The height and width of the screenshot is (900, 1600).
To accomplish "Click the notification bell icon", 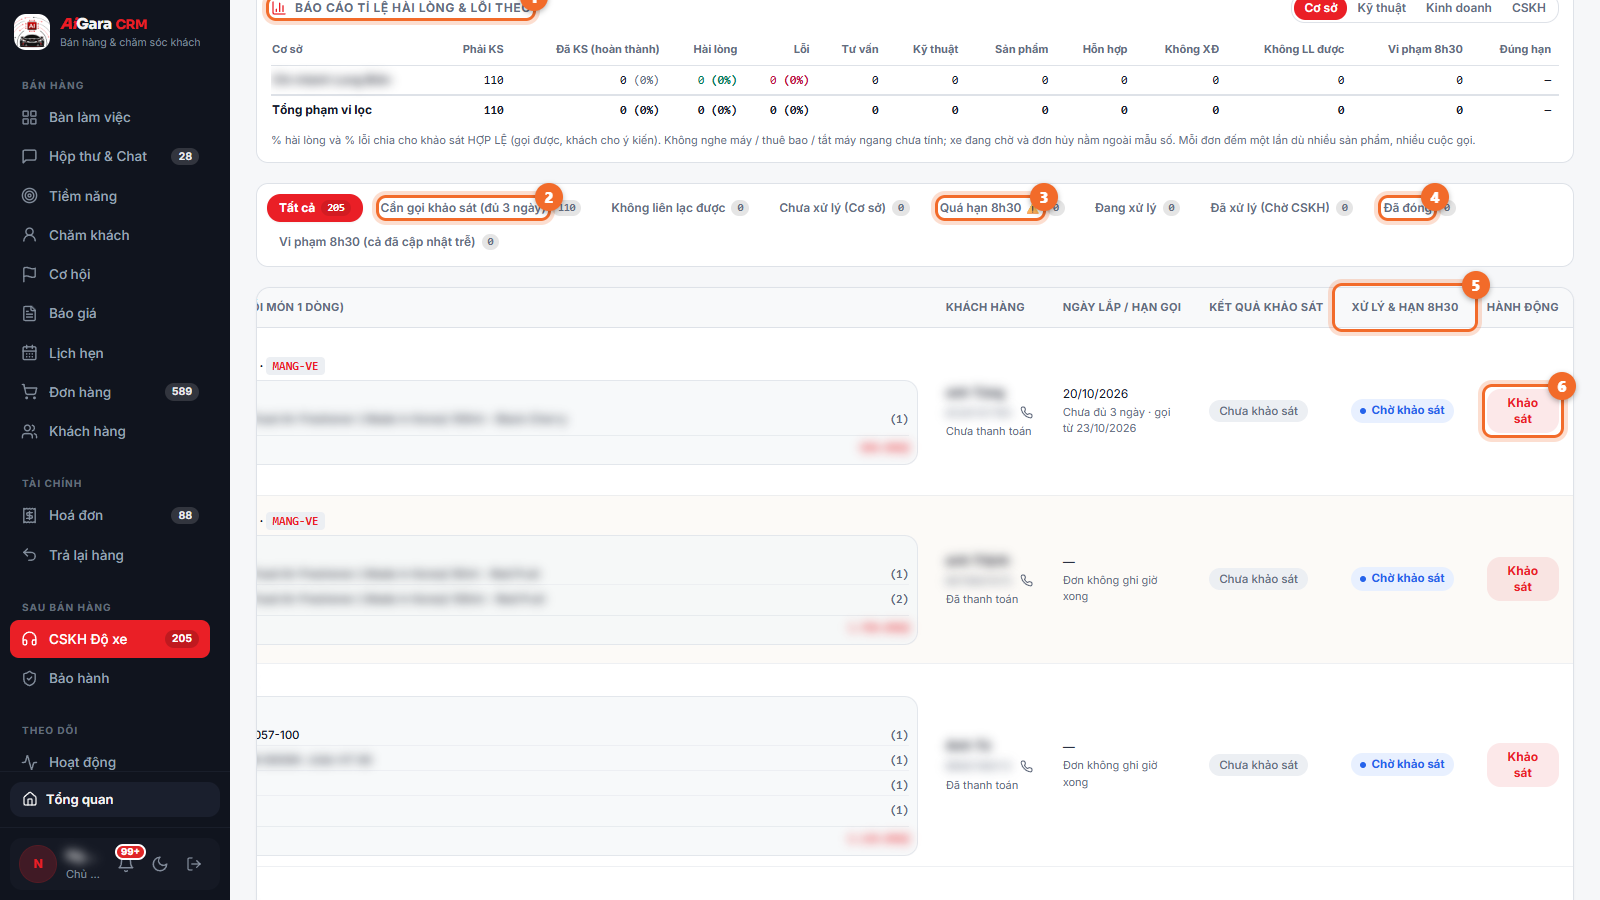I will pos(126,863).
